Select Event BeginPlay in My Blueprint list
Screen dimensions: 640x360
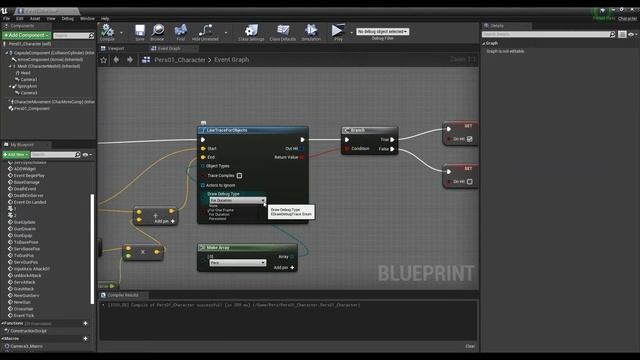pyautogui.click(x=29, y=176)
